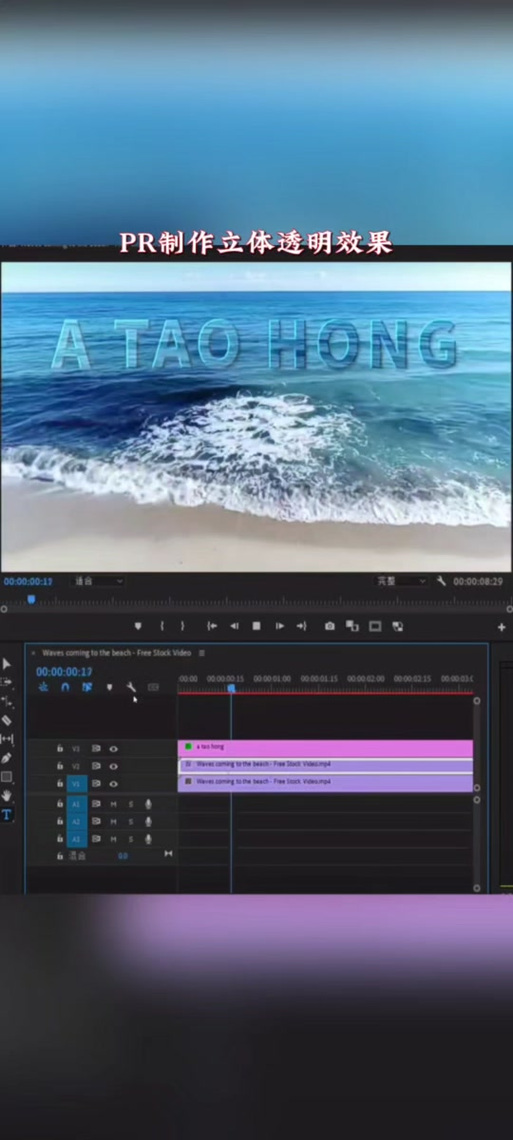Hide track V2 with eye icon
Screen dimensions: 513x1140
113,766
